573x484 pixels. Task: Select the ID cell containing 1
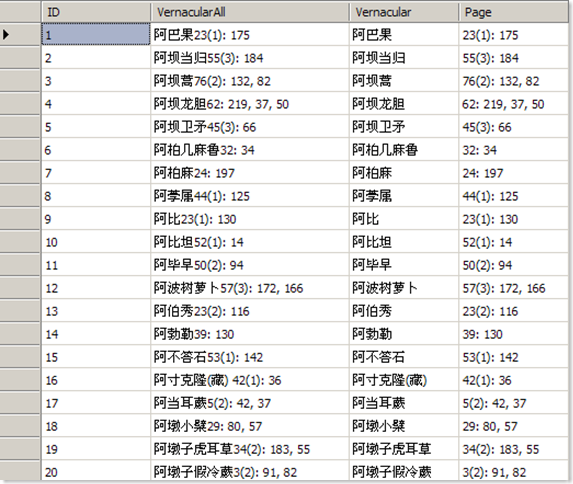pos(96,35)
